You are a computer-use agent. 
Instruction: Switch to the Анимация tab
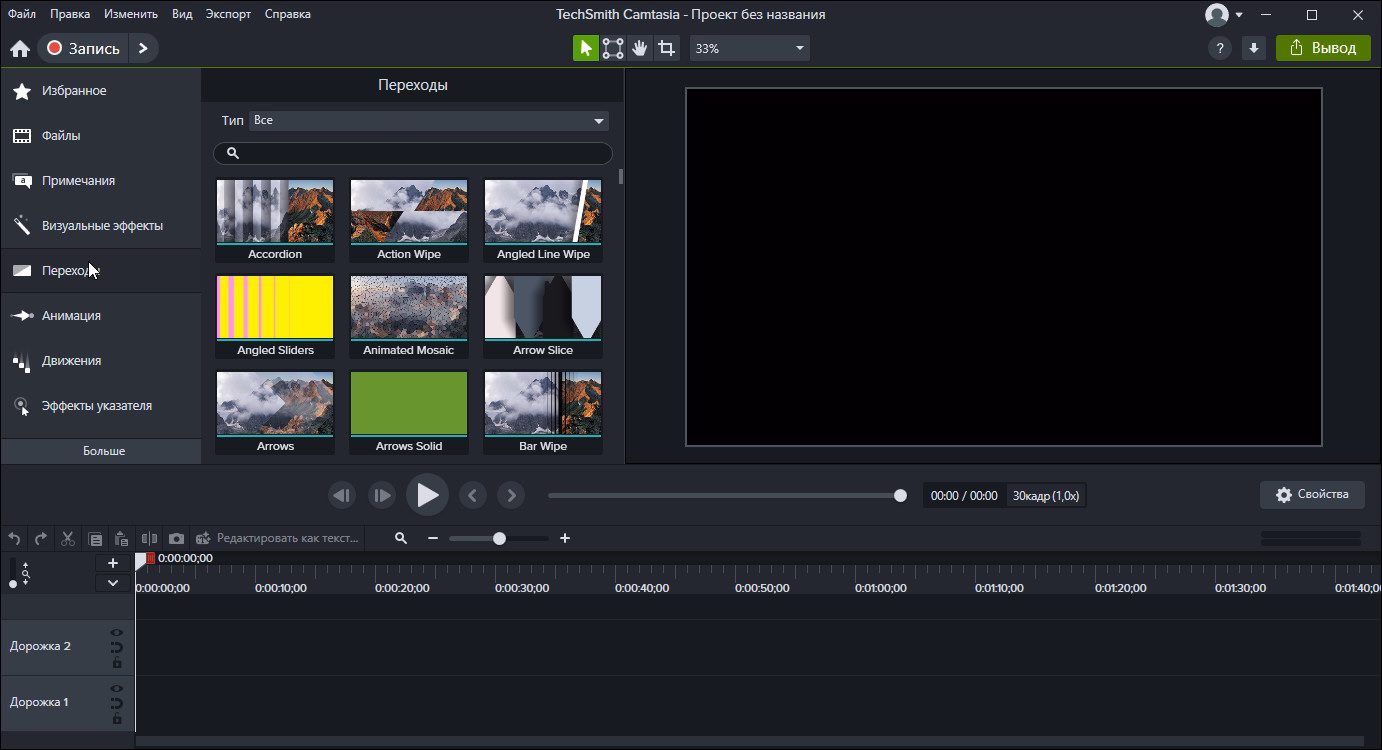click(x=71, y=316)
